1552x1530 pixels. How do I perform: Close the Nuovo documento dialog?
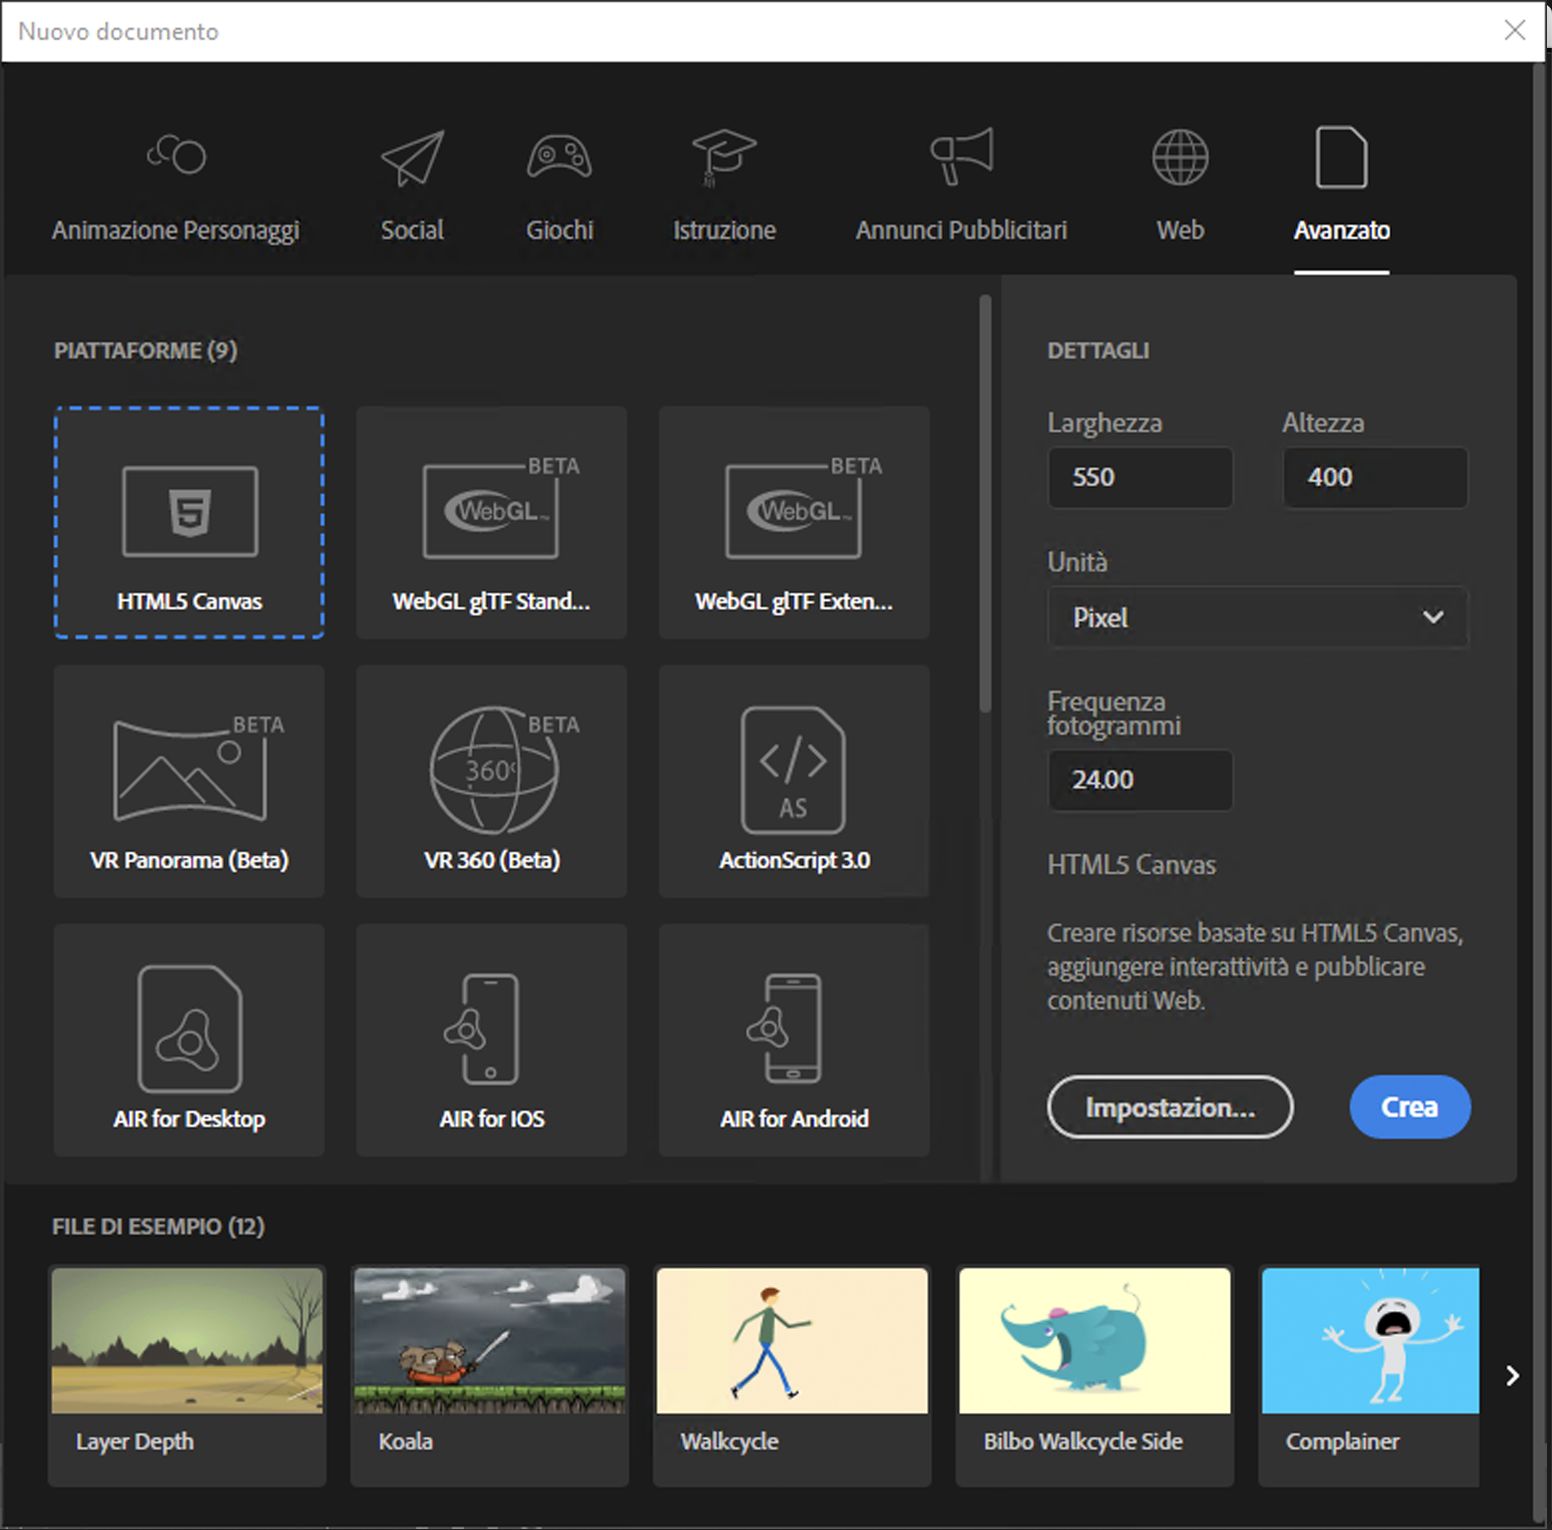pos(1515,31)
